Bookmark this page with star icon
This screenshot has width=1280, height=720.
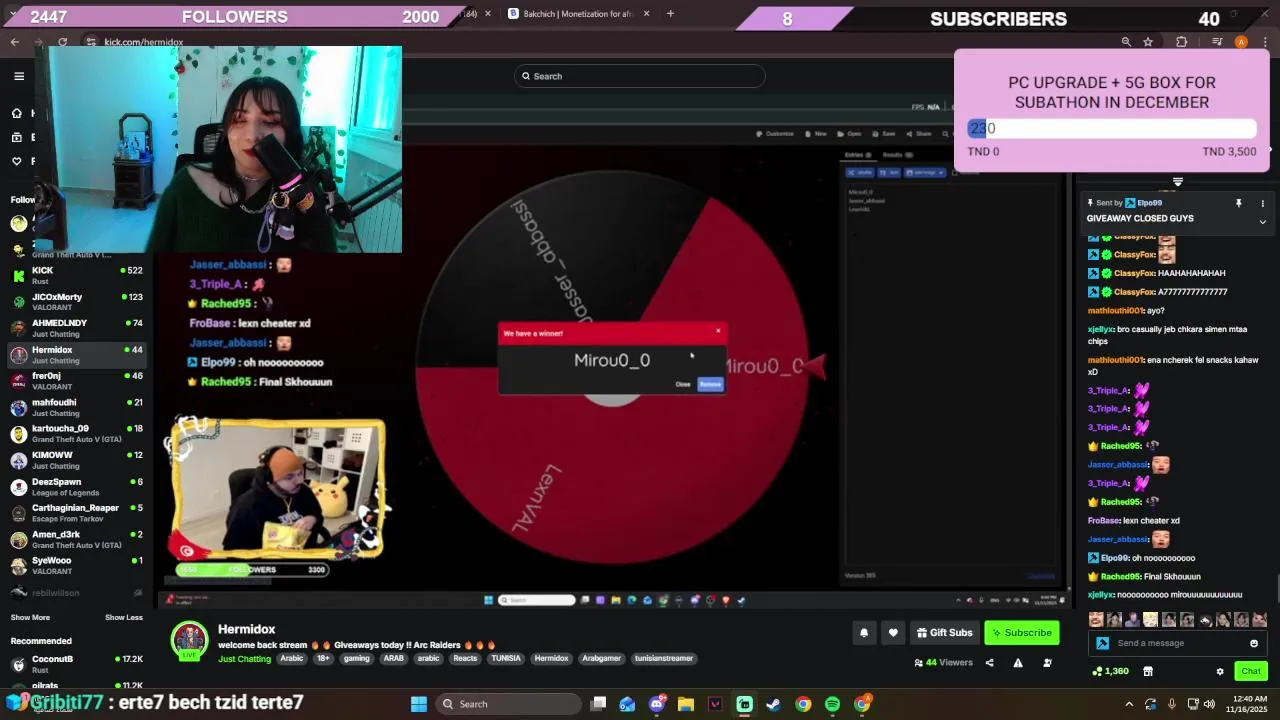click(x=1148, y=42)
